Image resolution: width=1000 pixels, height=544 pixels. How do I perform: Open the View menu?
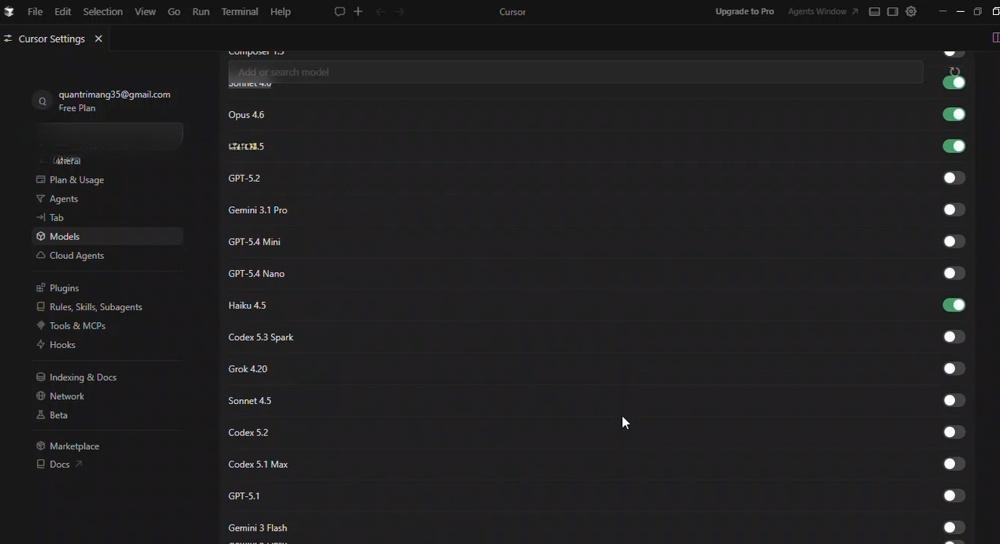click(145, 11)
